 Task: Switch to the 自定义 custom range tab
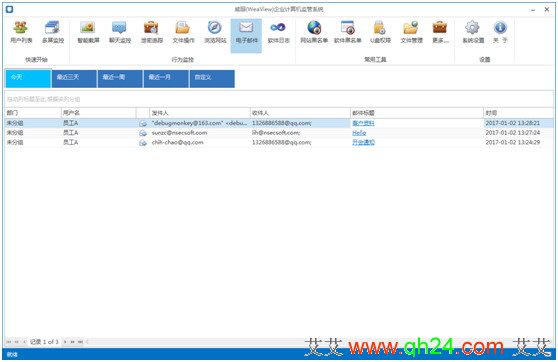coord(212,79)
